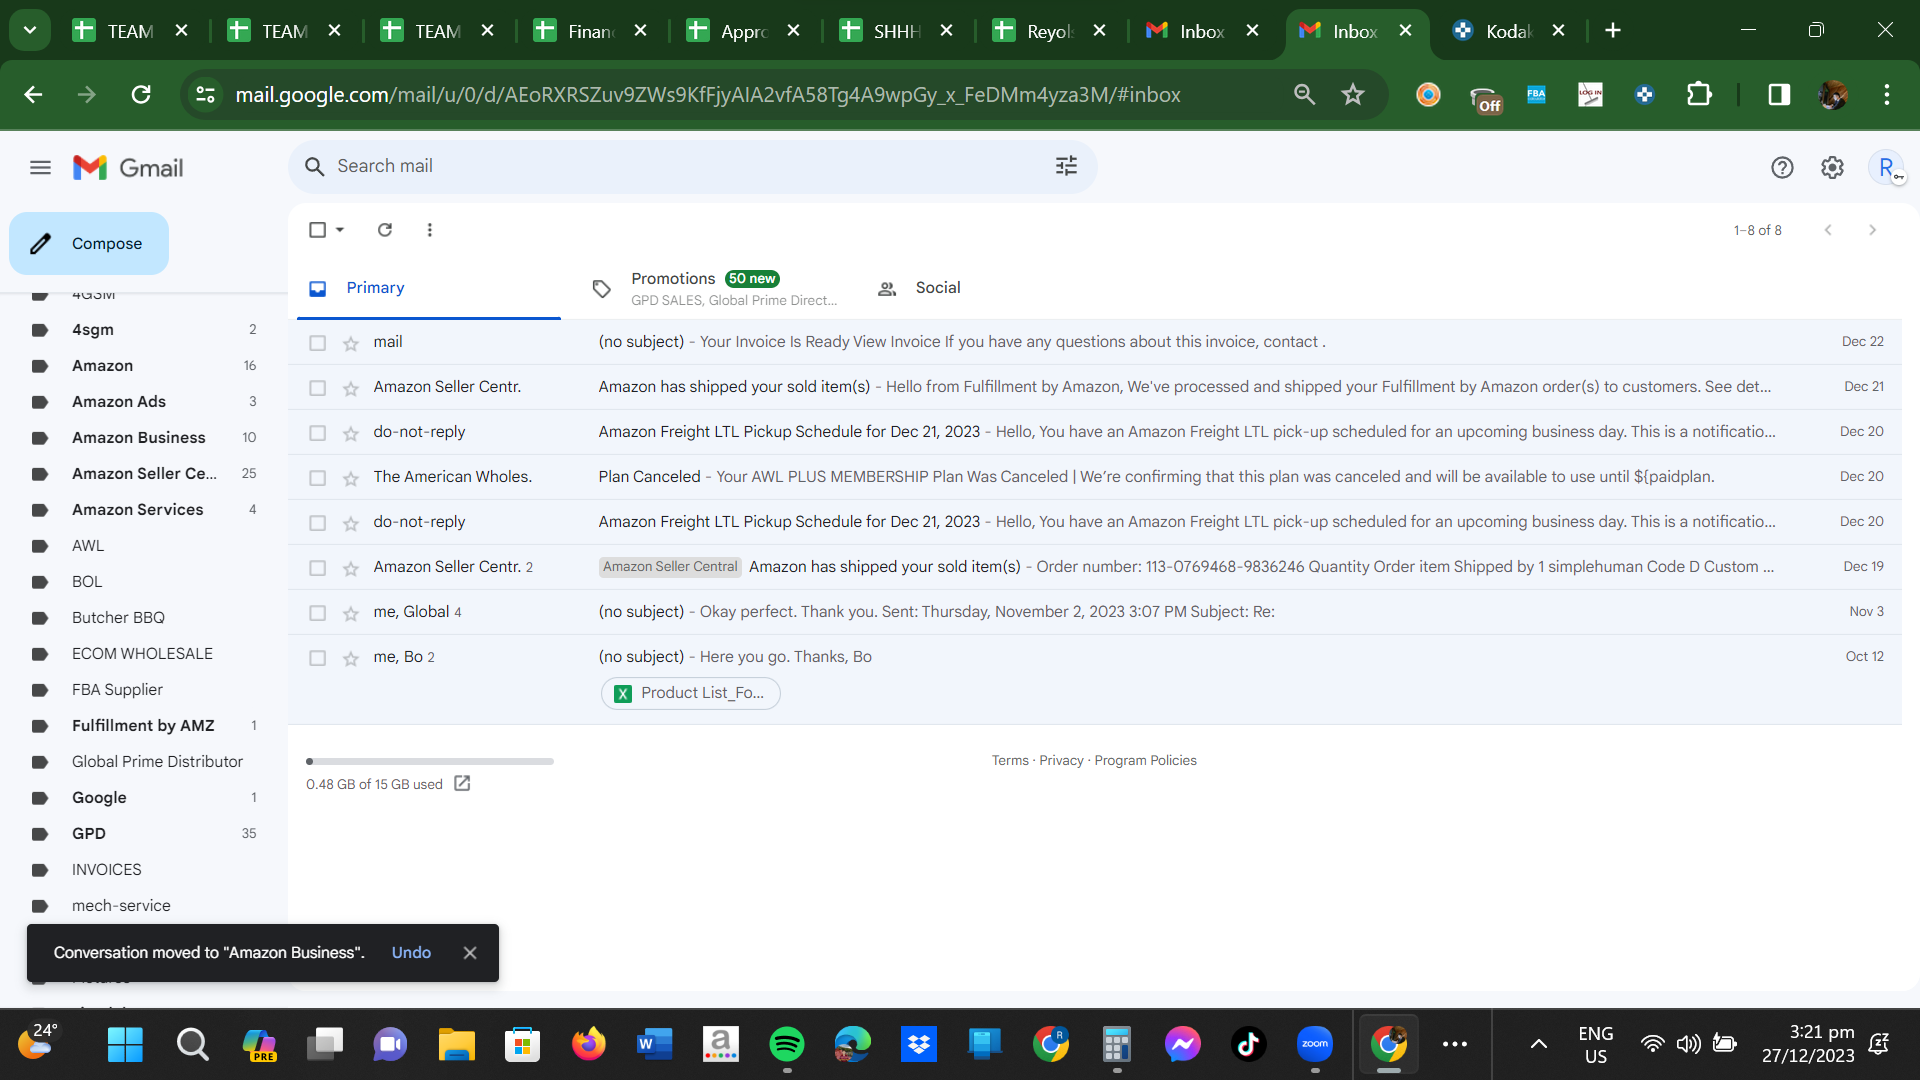1920x1080 pixels.
Task: Bookmark this page with the star icon
Action: [1353, 94]
